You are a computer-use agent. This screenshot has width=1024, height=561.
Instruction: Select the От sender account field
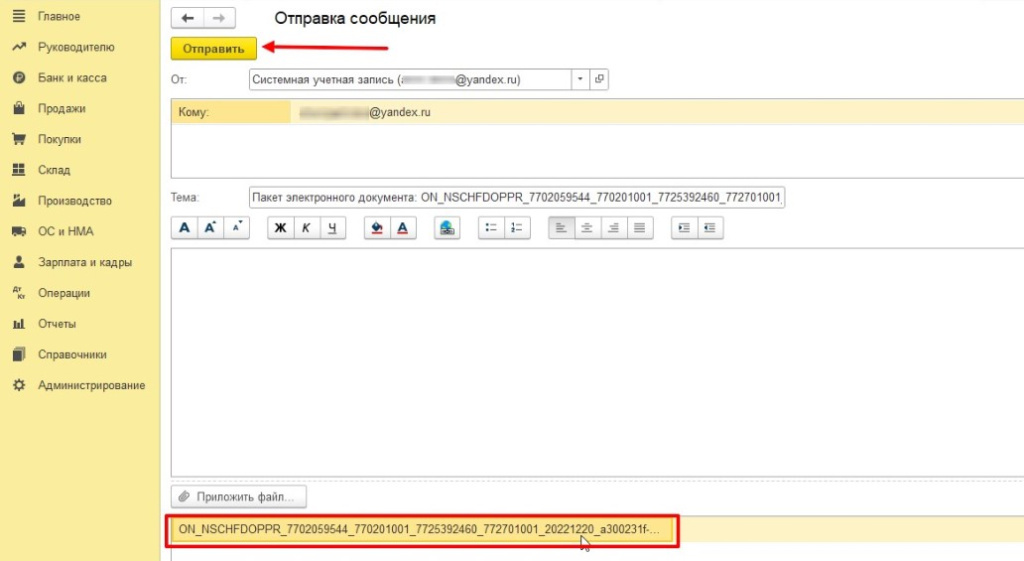(x=410, y=79)
